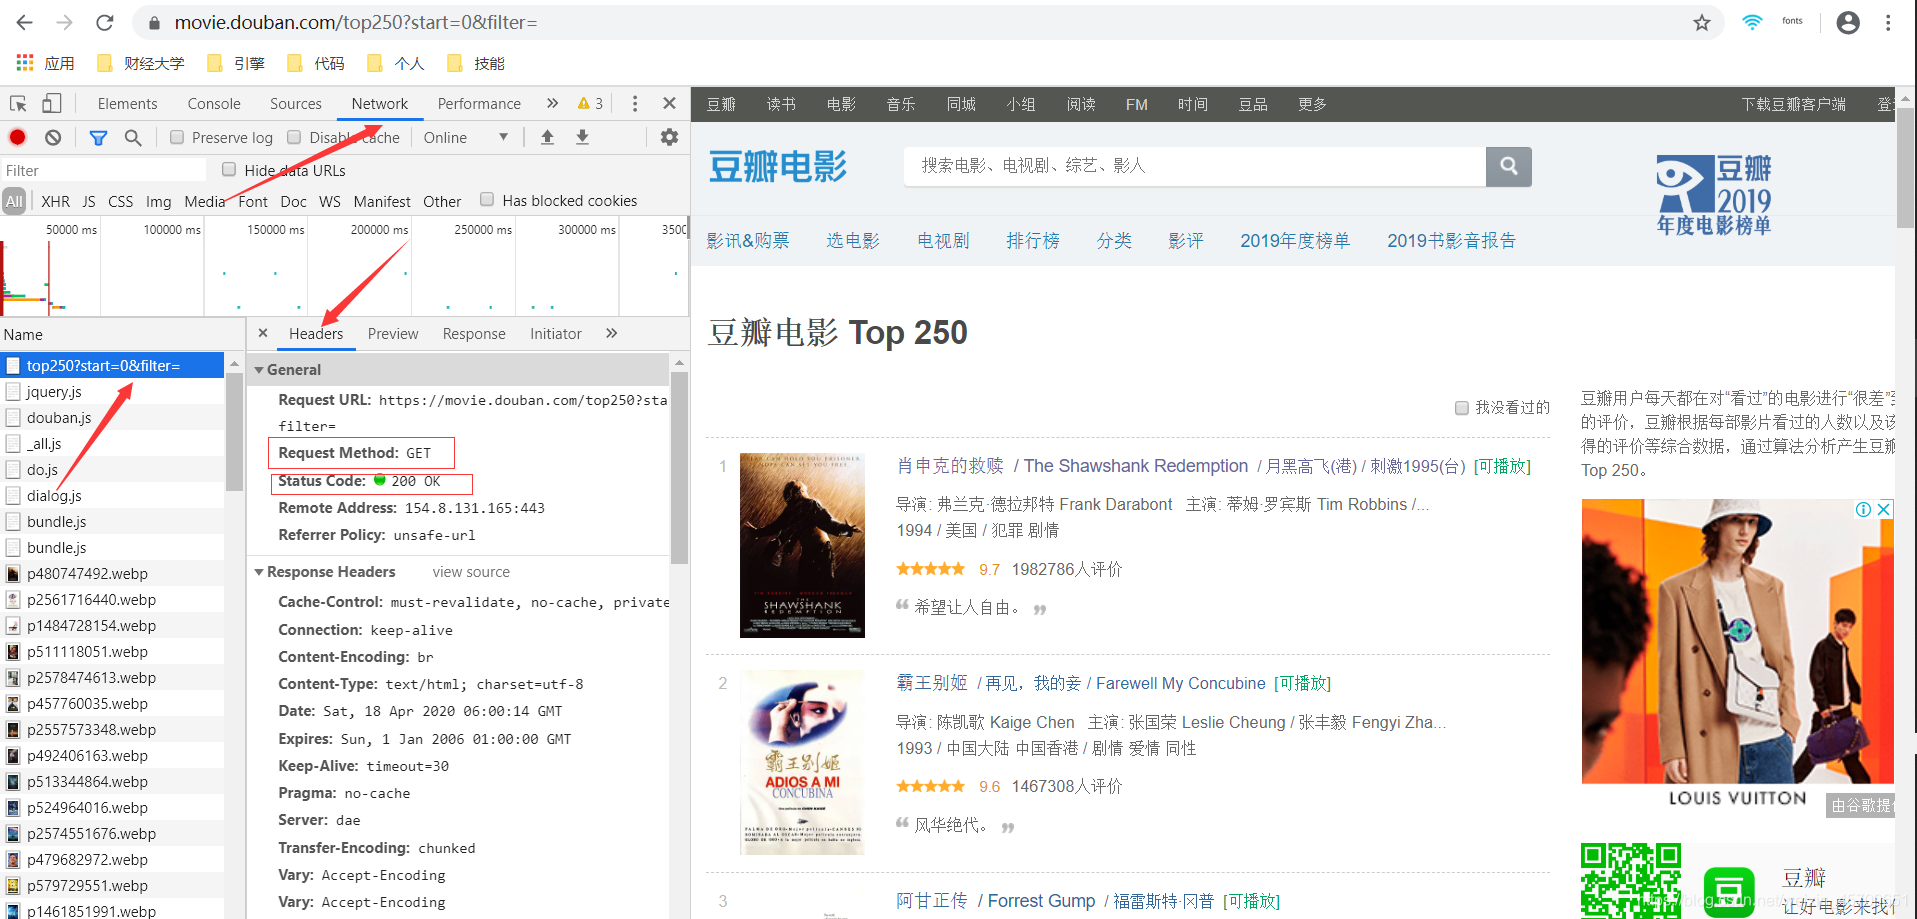Export HAR file download arrow icon

pyautogui.click(x=582, y=137)
